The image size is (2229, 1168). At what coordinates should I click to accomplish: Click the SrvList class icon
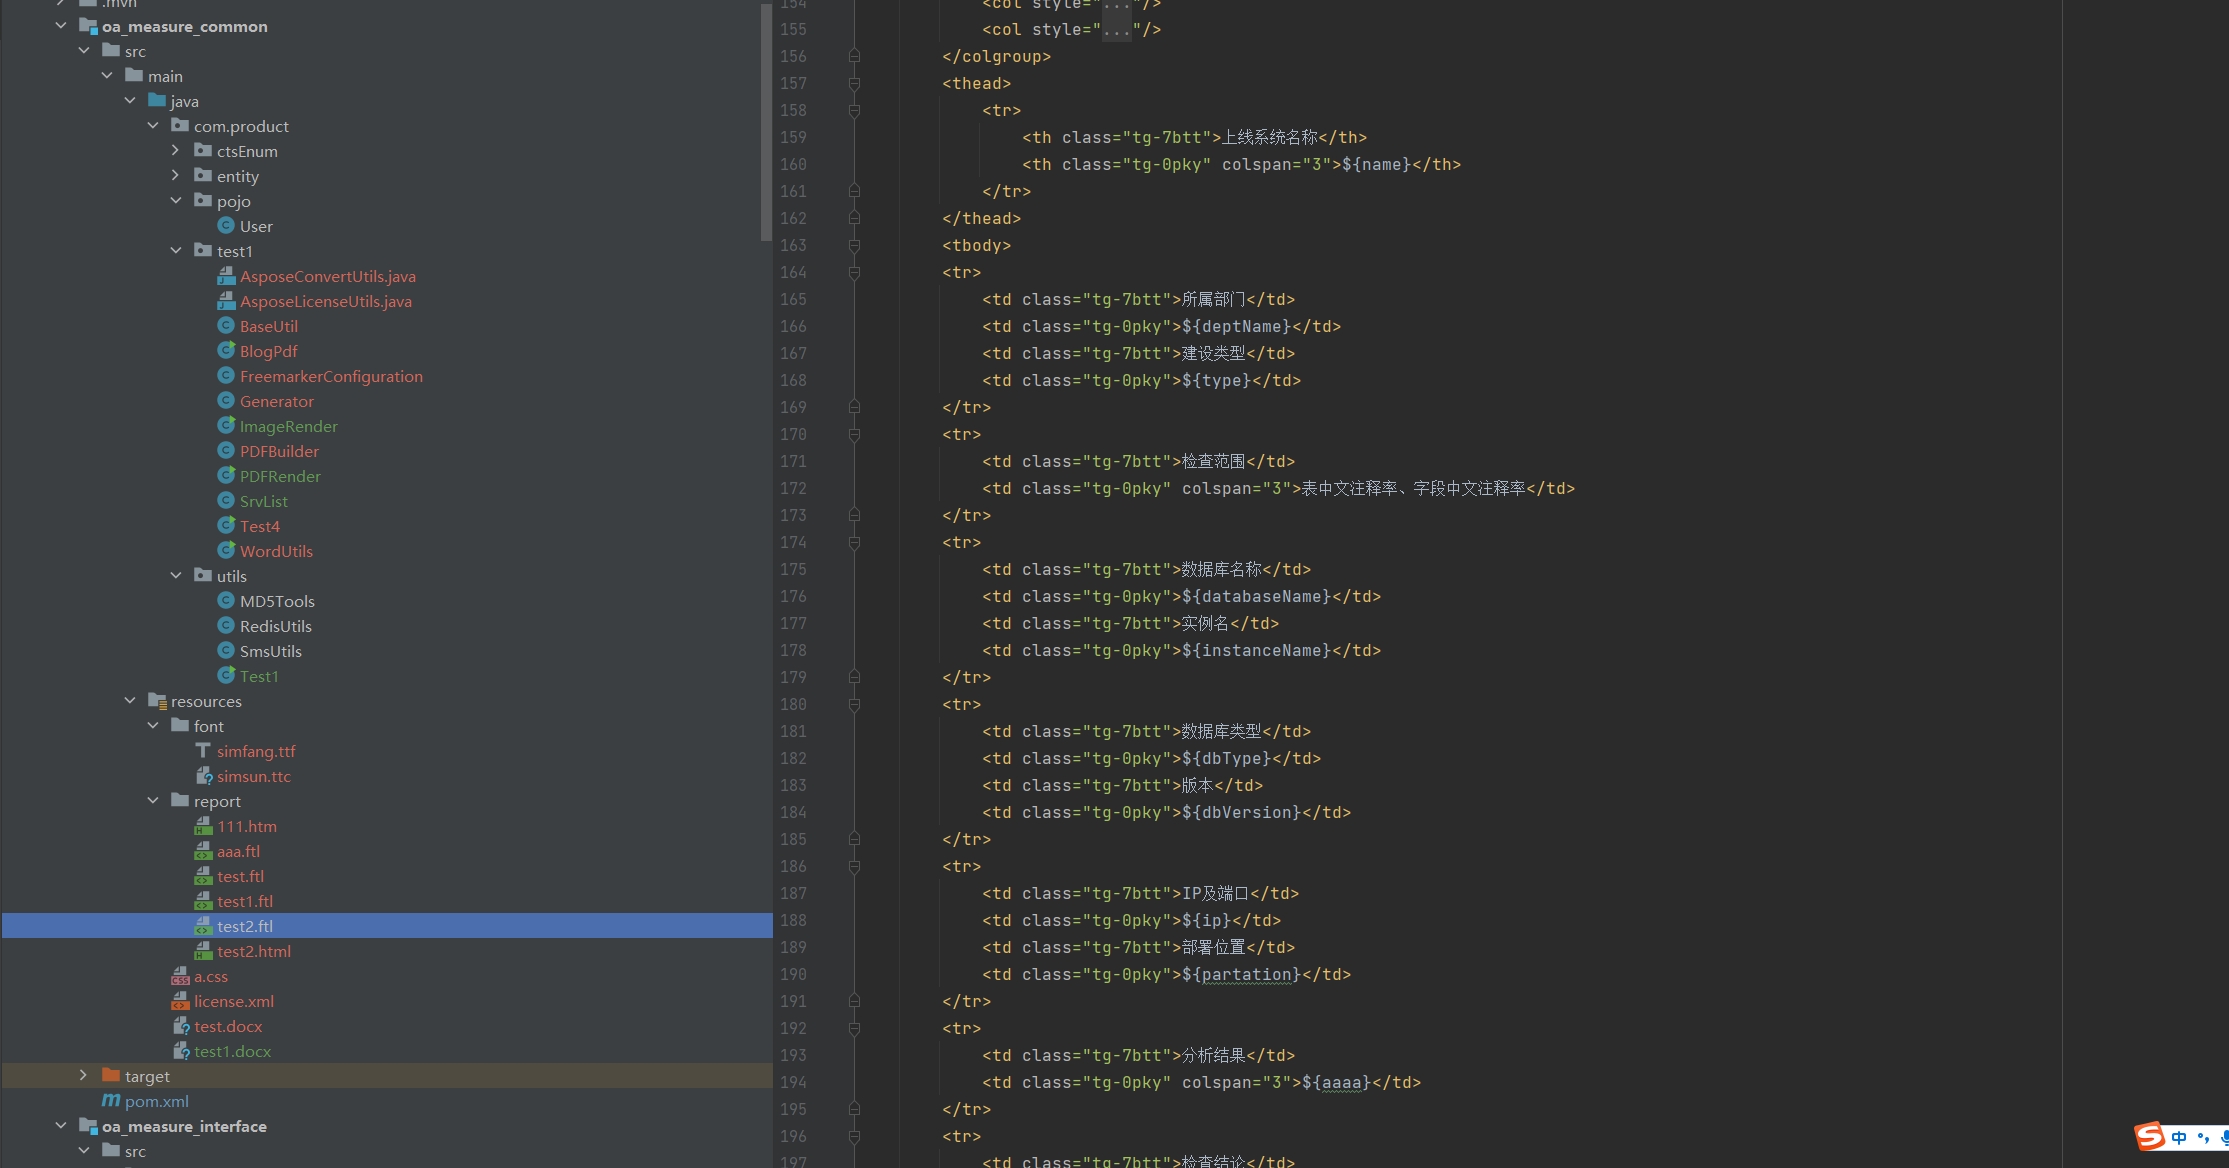pyautogui.click(x=226, y=501)
